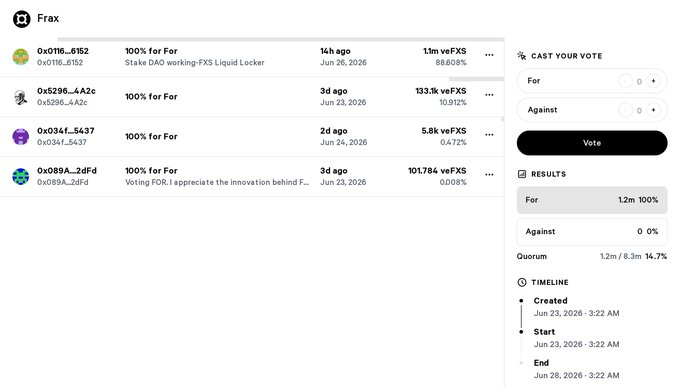Open avatar of voter 0x034f...5437
The height and width of the screenshot is (388, 680).
(x=20, y=137)
